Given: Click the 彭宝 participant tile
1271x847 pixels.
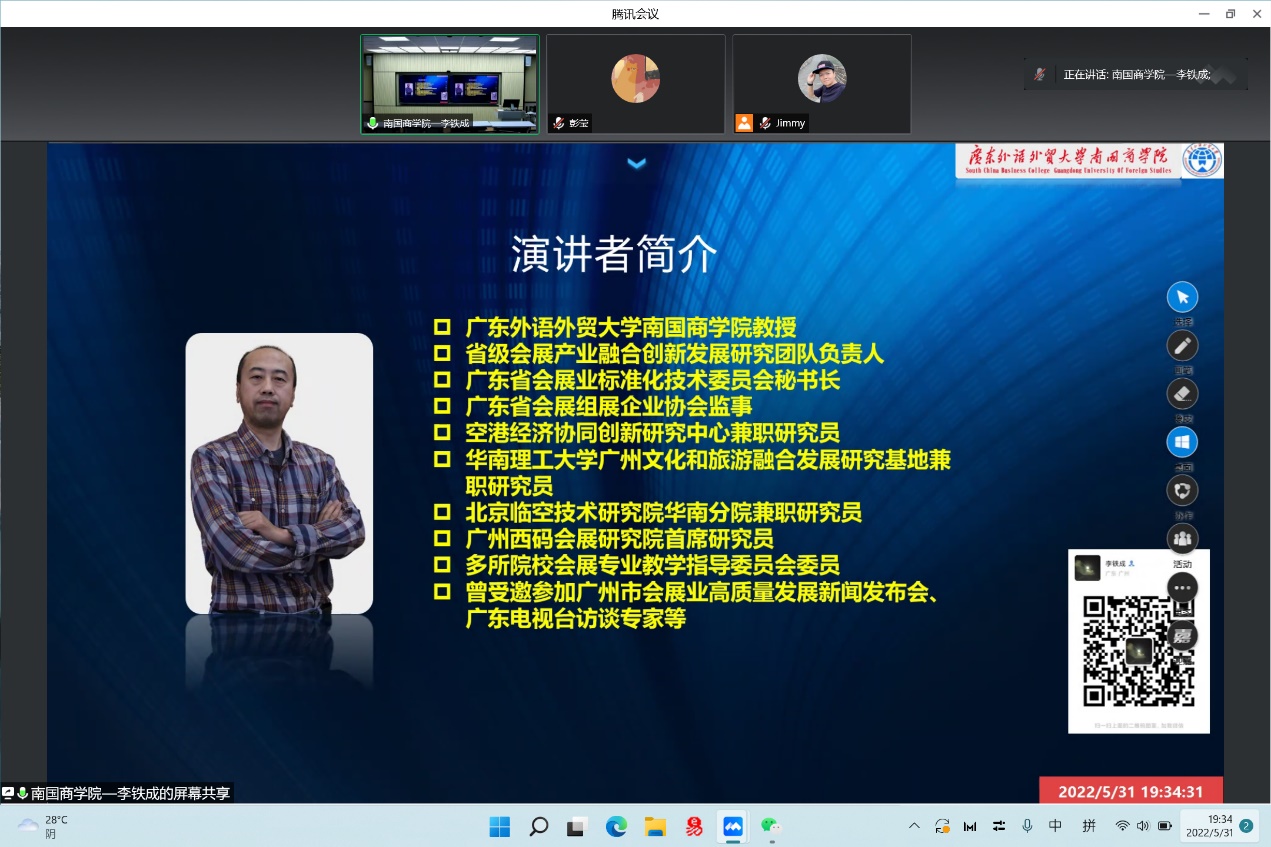Looking at the screenshot, I should pos(635,84).
